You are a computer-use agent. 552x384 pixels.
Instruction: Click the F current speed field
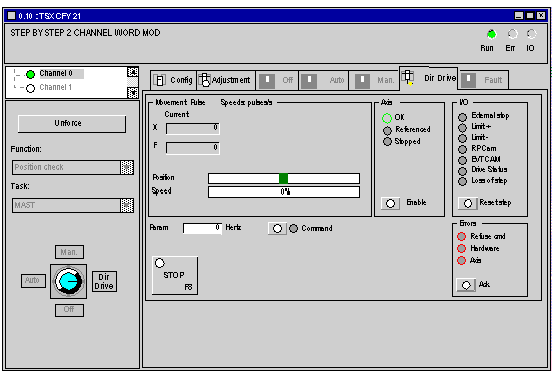[193, 148]
